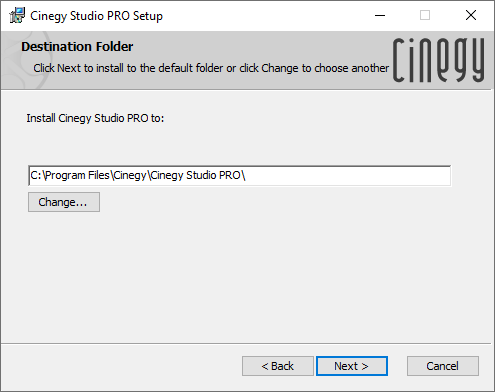Open the folder browser via Change...
The image size is (495, 392).
tap(64, 202)
